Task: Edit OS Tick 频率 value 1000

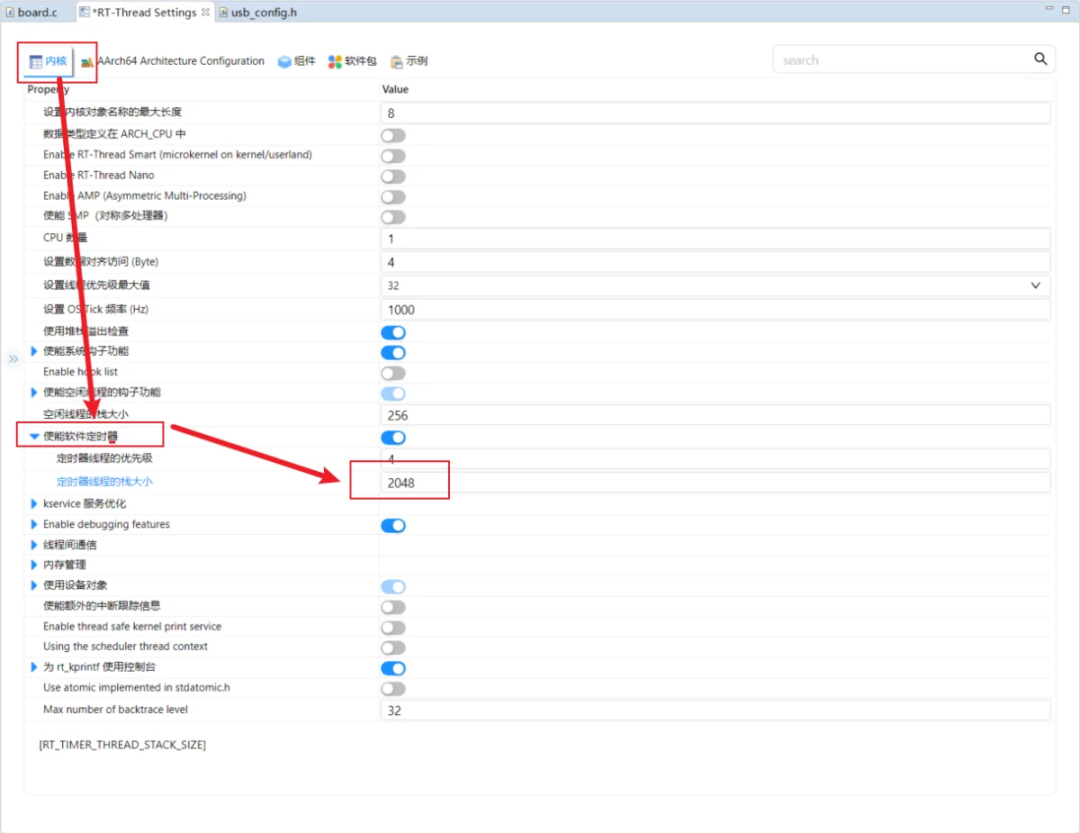Action: tap(715, 309)
